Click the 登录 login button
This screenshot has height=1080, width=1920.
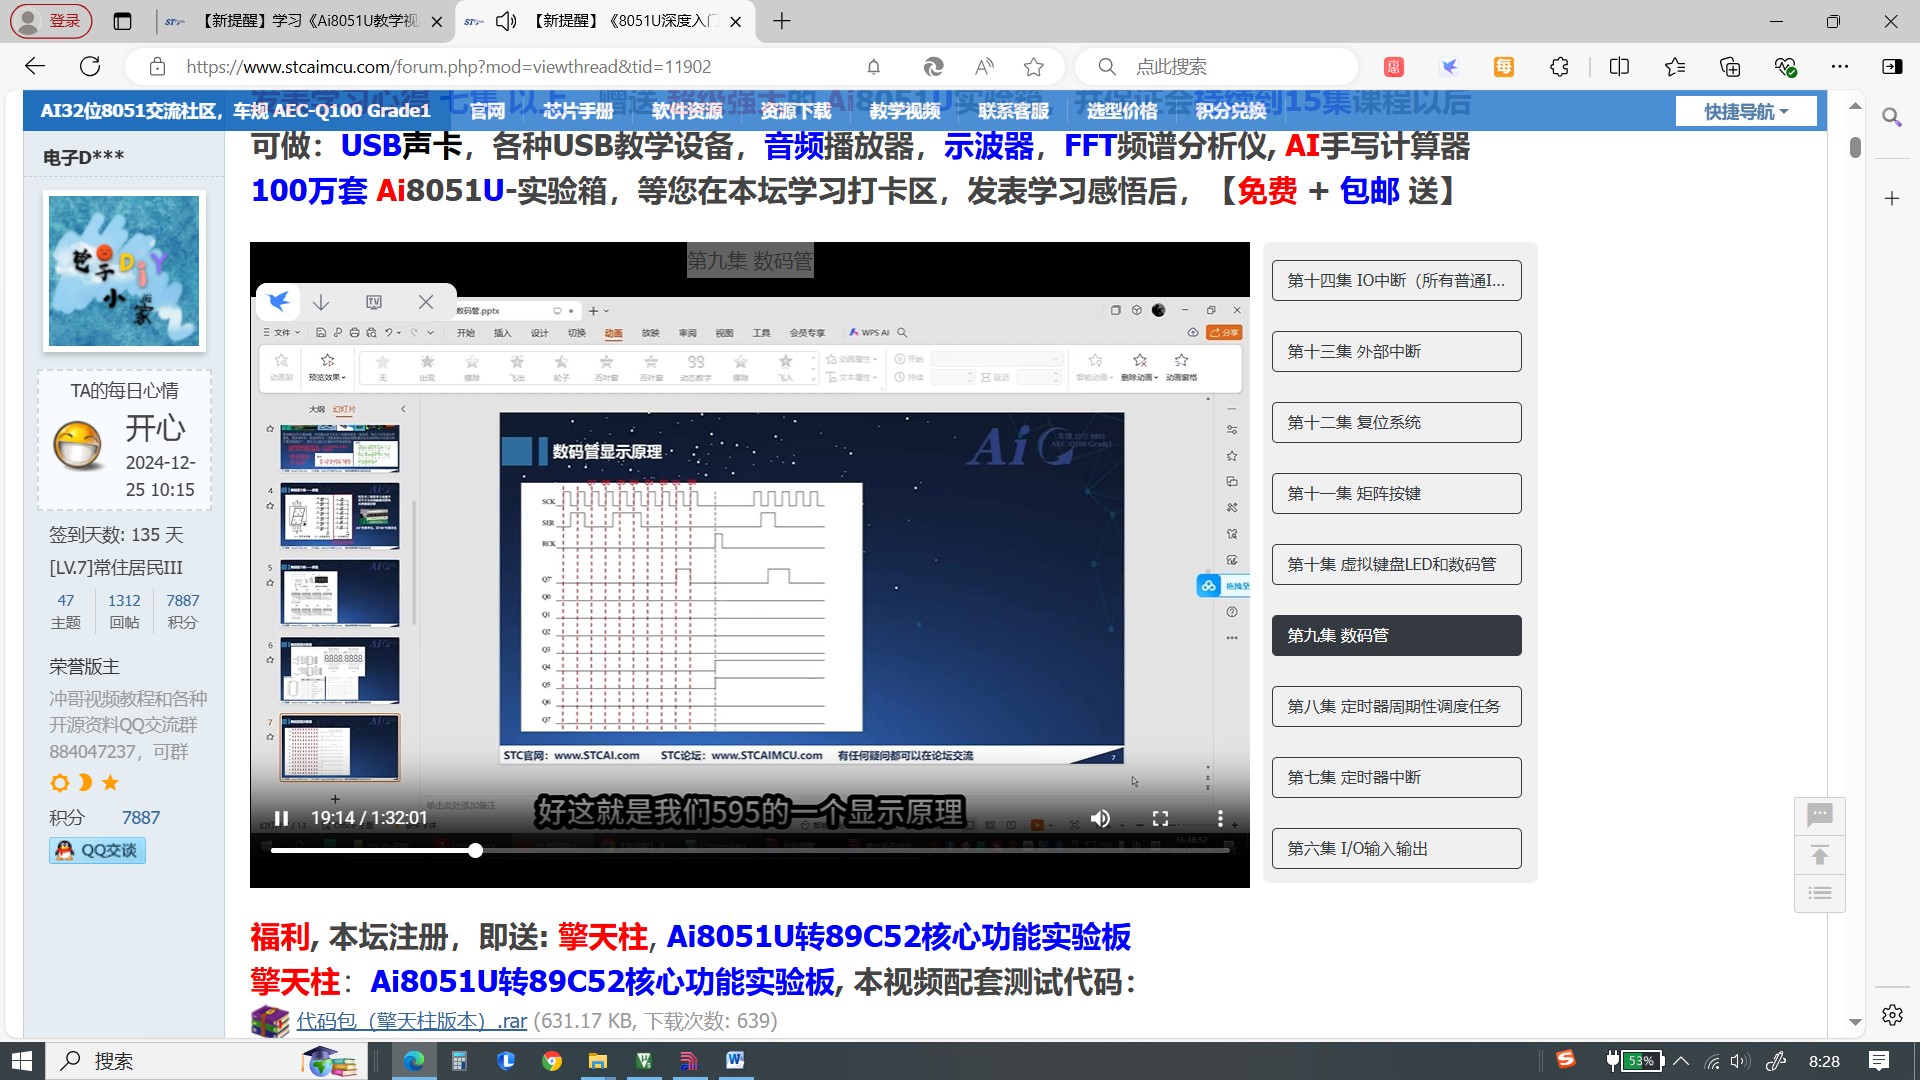(x=51, y=21)
